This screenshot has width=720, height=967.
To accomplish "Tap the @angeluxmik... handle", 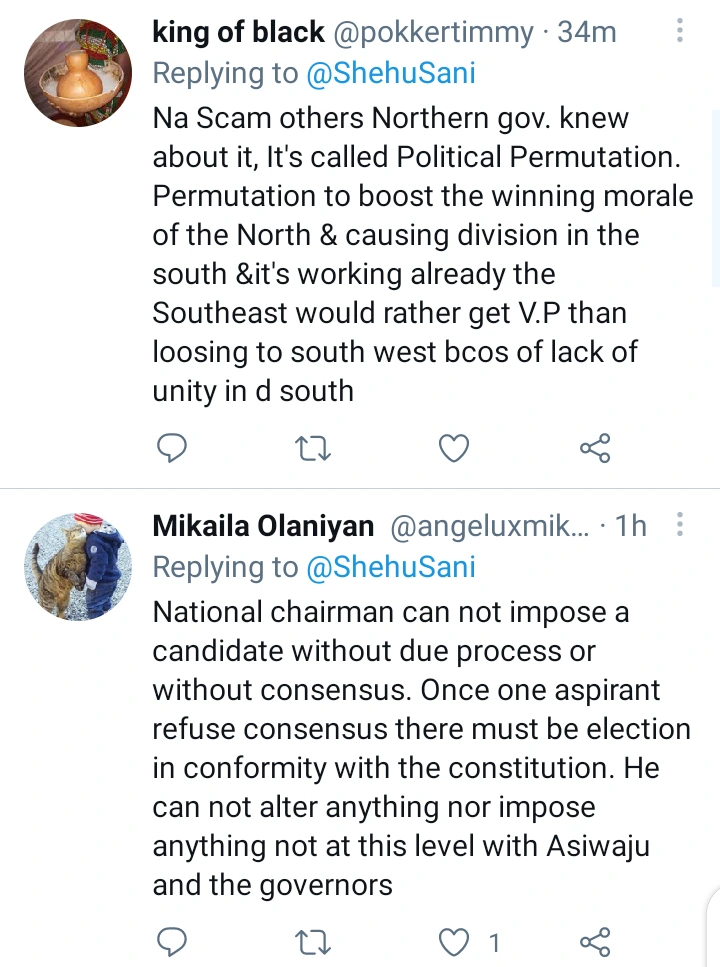I will click(490, 526).
